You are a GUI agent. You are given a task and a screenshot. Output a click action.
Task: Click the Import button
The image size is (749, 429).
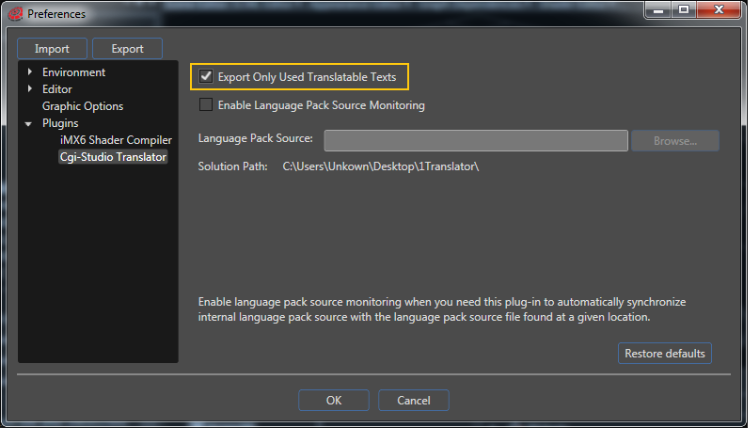point(52,49)
